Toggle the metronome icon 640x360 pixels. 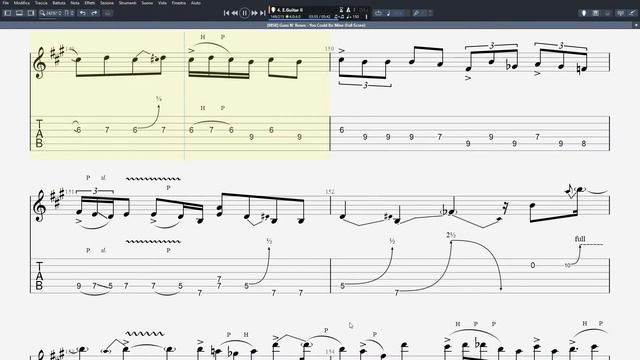pyautogui.click(x=348, y=9)
